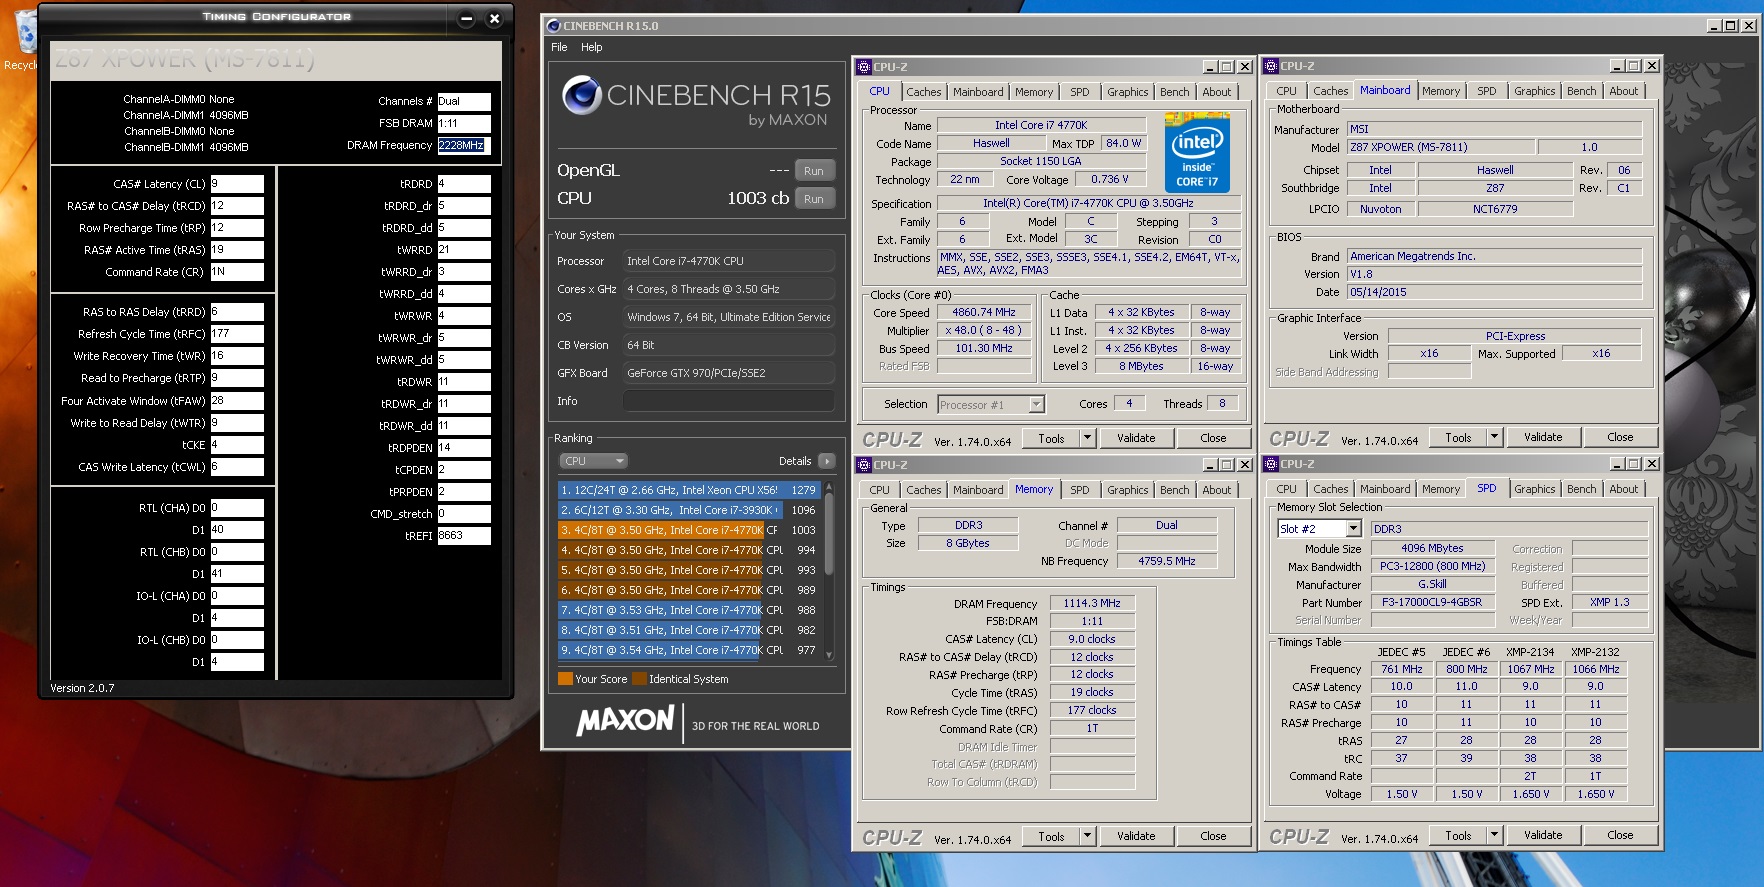Expand Tools dropdown arrow in SPD window

[x=1495, y=835]
